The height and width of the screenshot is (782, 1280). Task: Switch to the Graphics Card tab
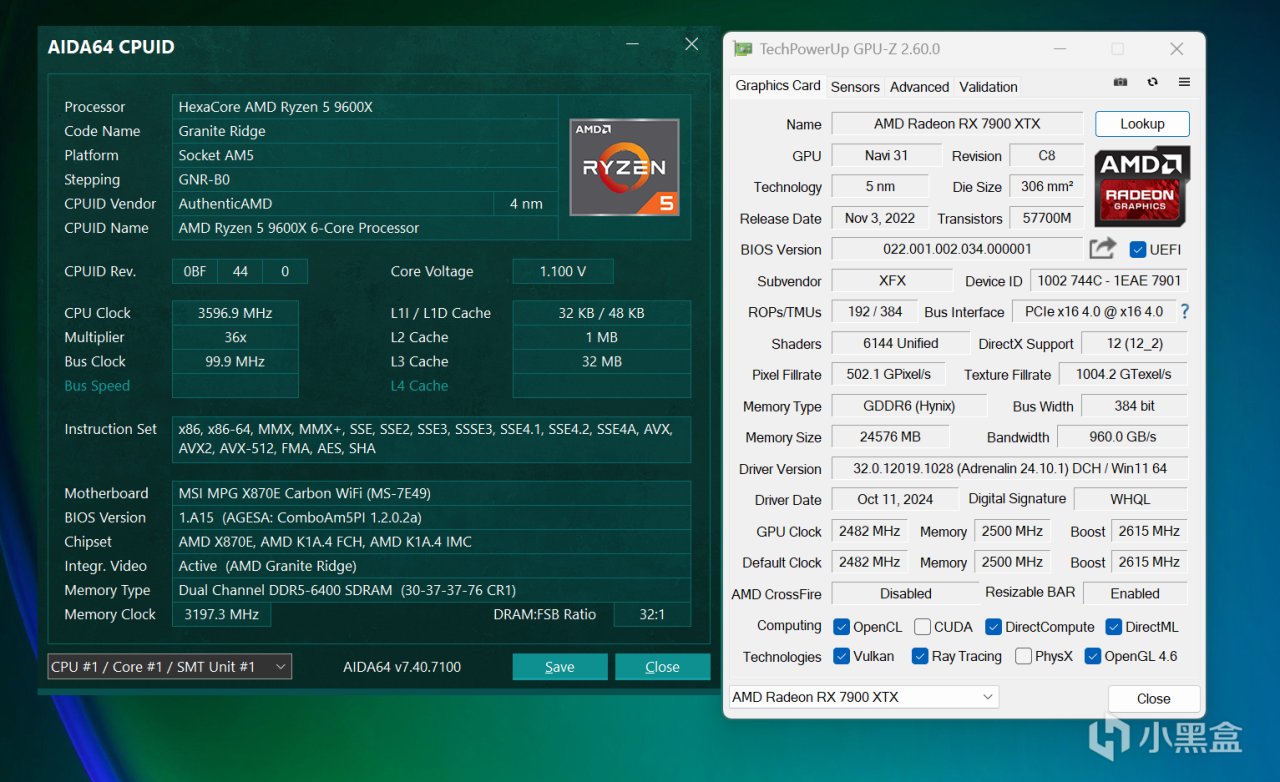pos(778,86)
